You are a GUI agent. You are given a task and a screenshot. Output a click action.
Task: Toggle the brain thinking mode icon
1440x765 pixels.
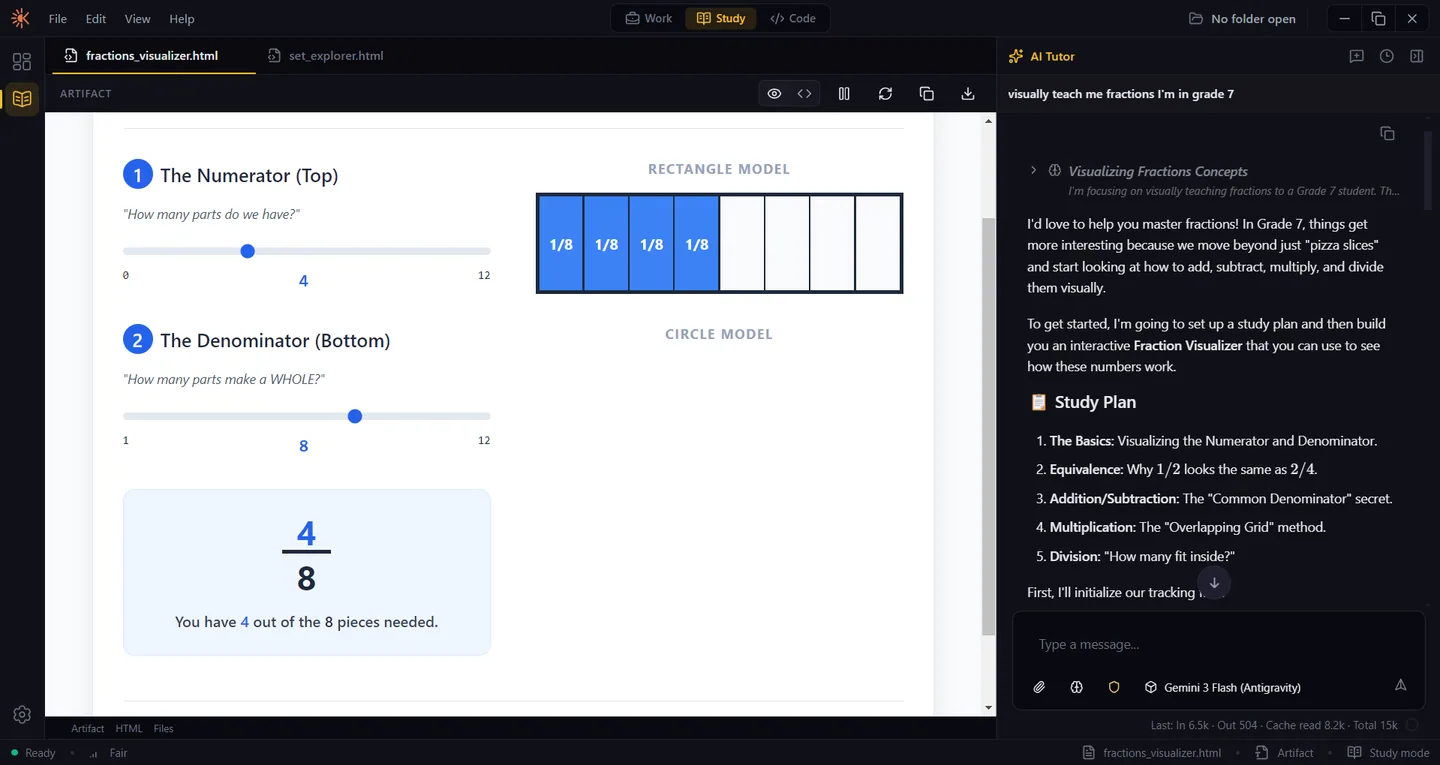(x=1076, y=687)
